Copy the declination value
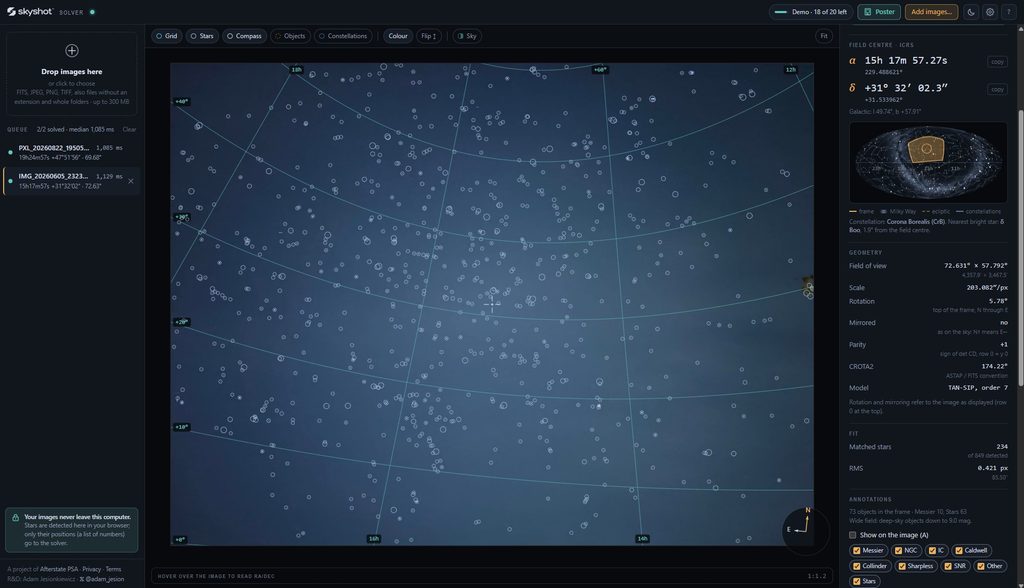The image size is (1024, 588). click(997, 89)
